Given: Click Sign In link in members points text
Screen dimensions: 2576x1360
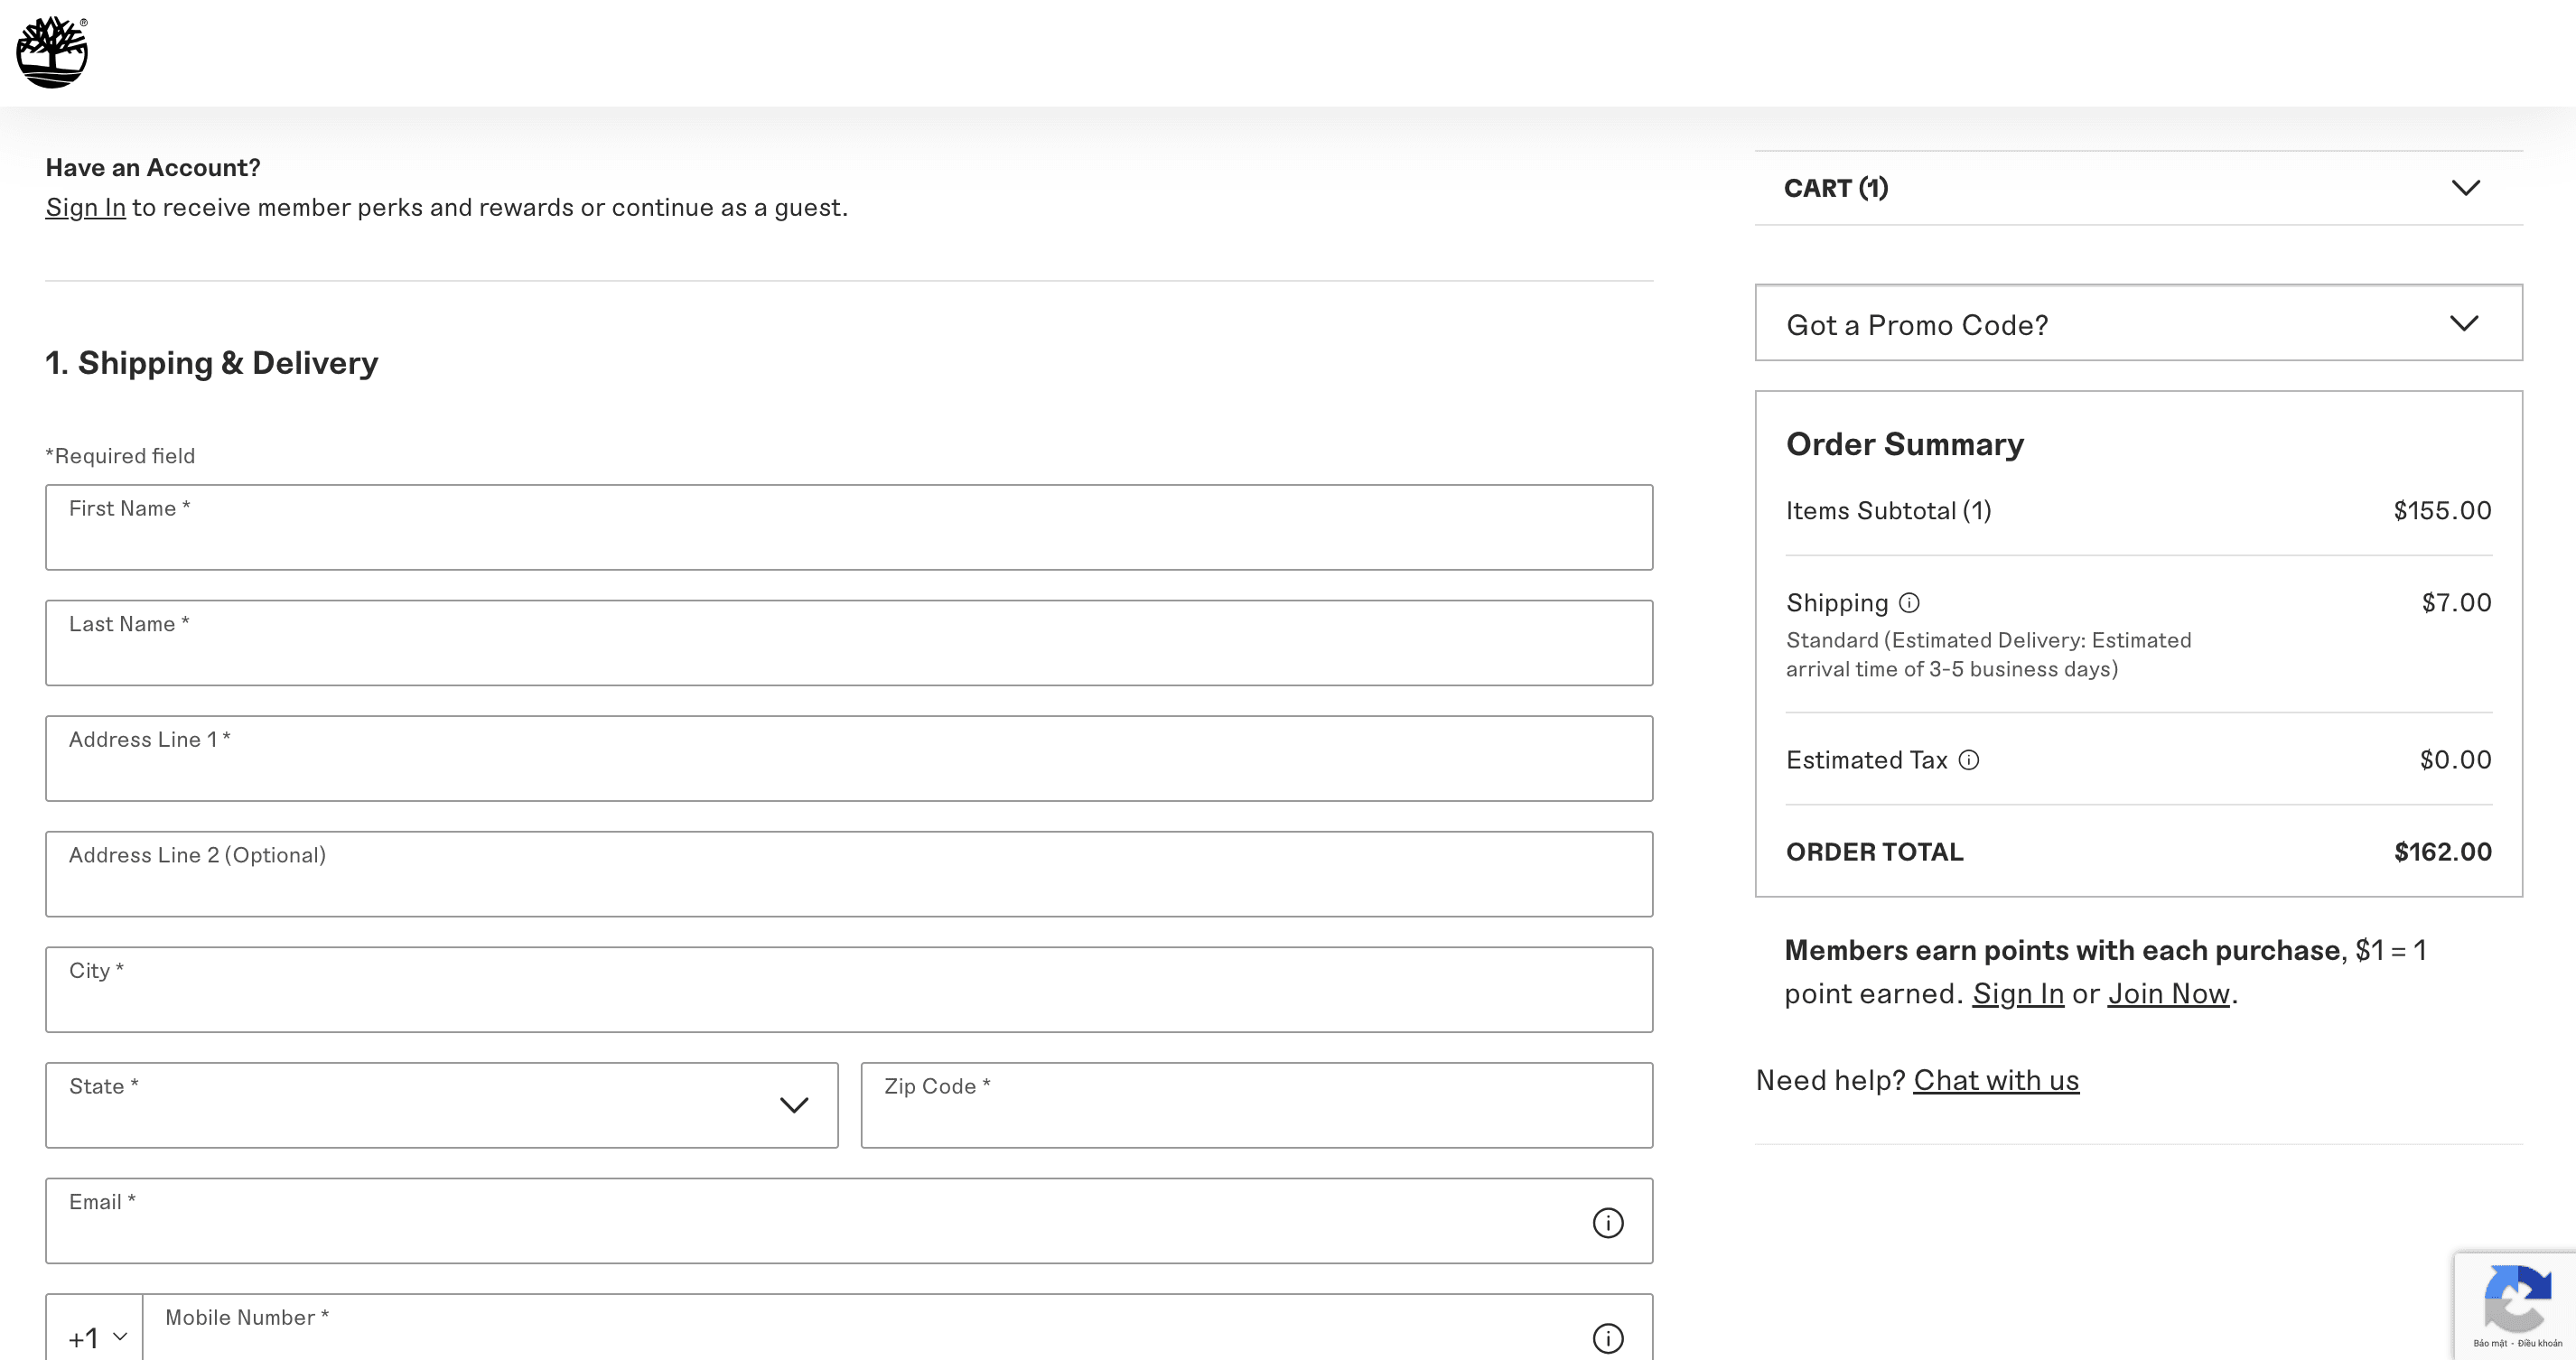Looking at the screenshot, I should tap(2018, 994).
